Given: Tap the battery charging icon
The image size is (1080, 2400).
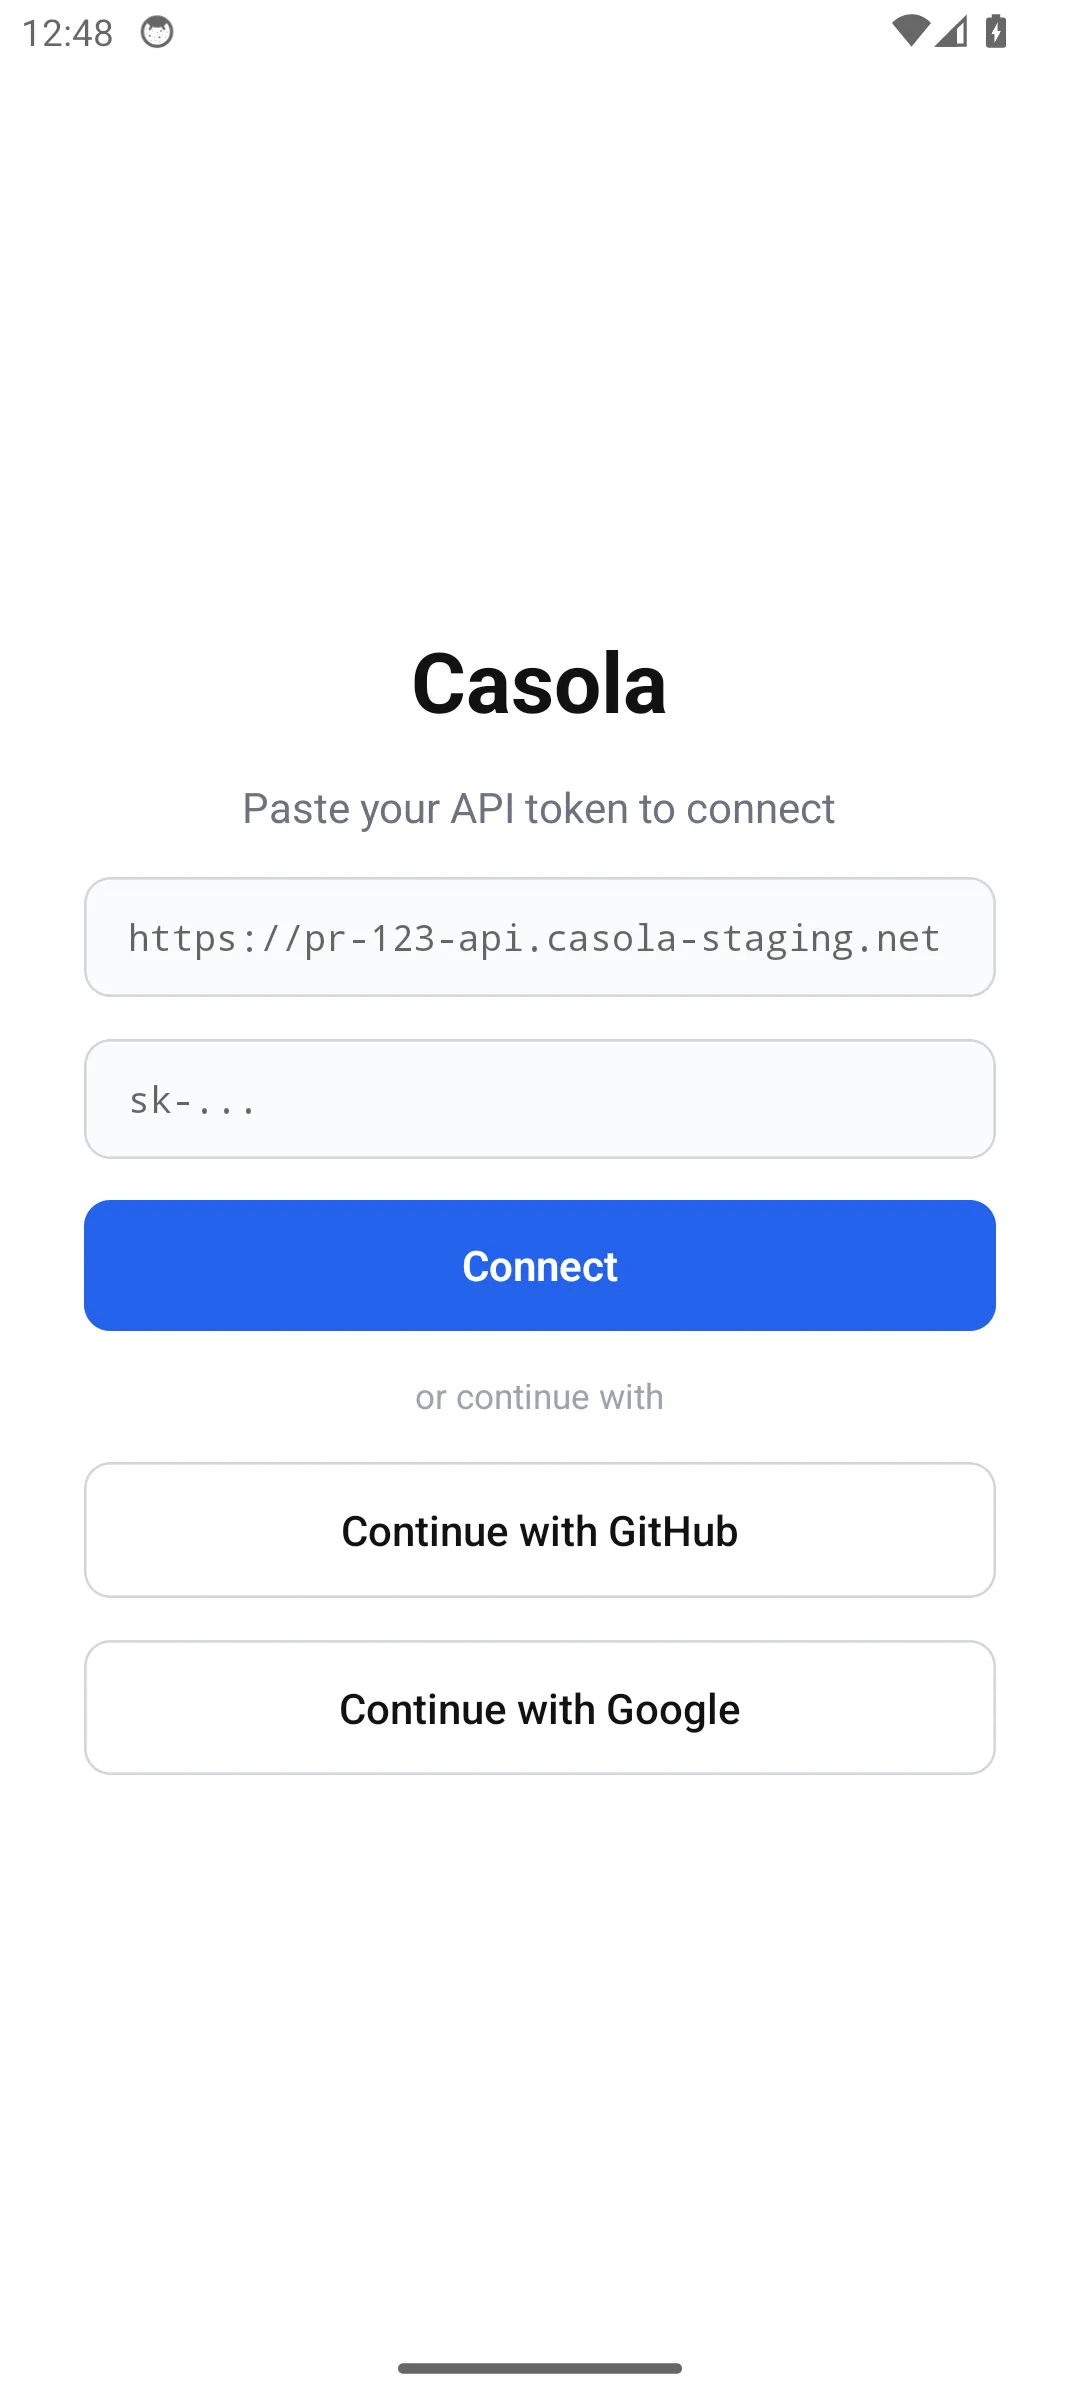Looking at the screenshot, I should pos(996,31).
